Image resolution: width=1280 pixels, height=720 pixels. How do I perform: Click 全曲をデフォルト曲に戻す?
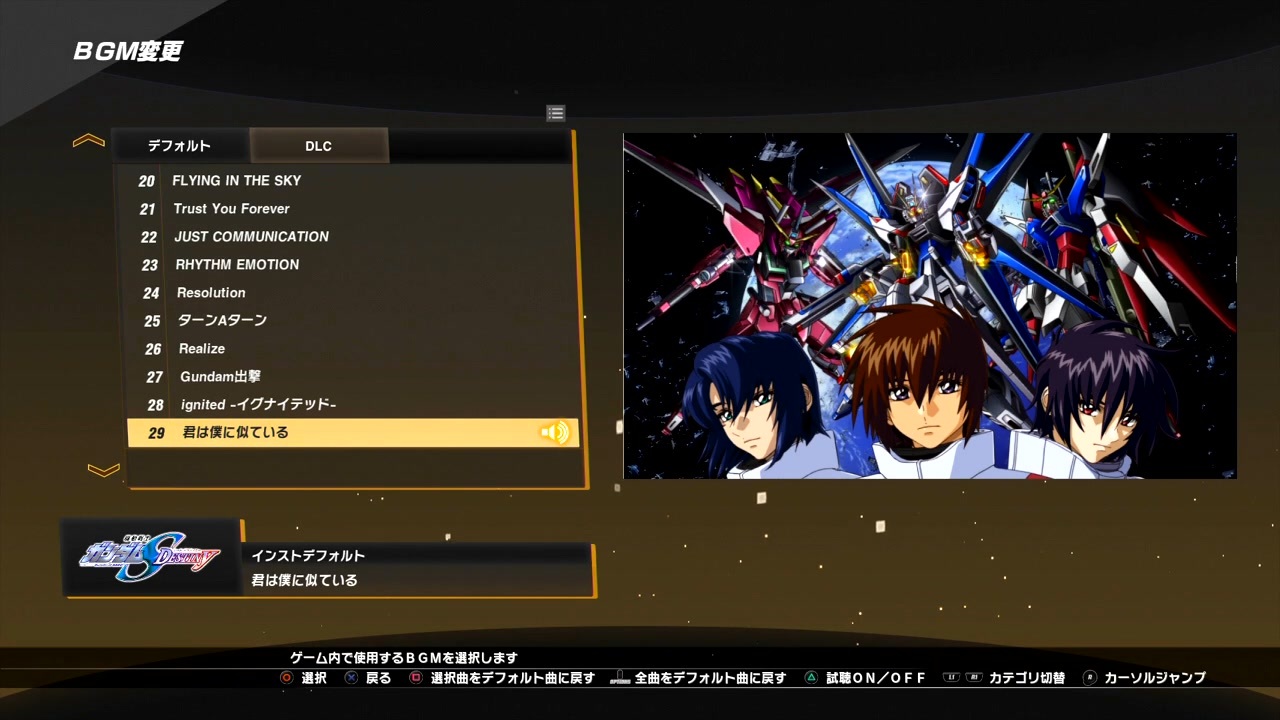(710, 678)
